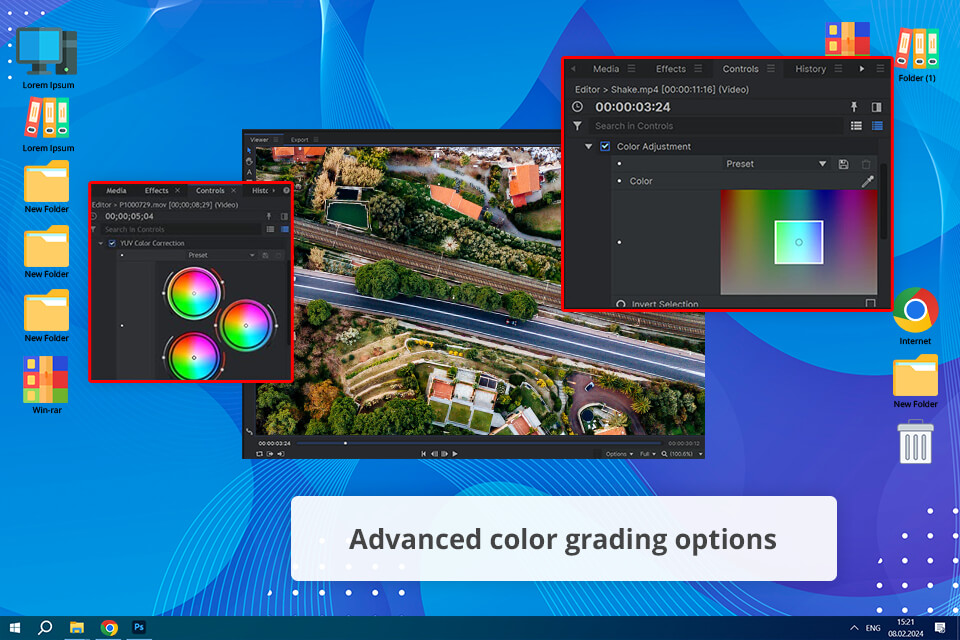
Task: Select the text tool in the Viewer
Action: pos(249,173)
